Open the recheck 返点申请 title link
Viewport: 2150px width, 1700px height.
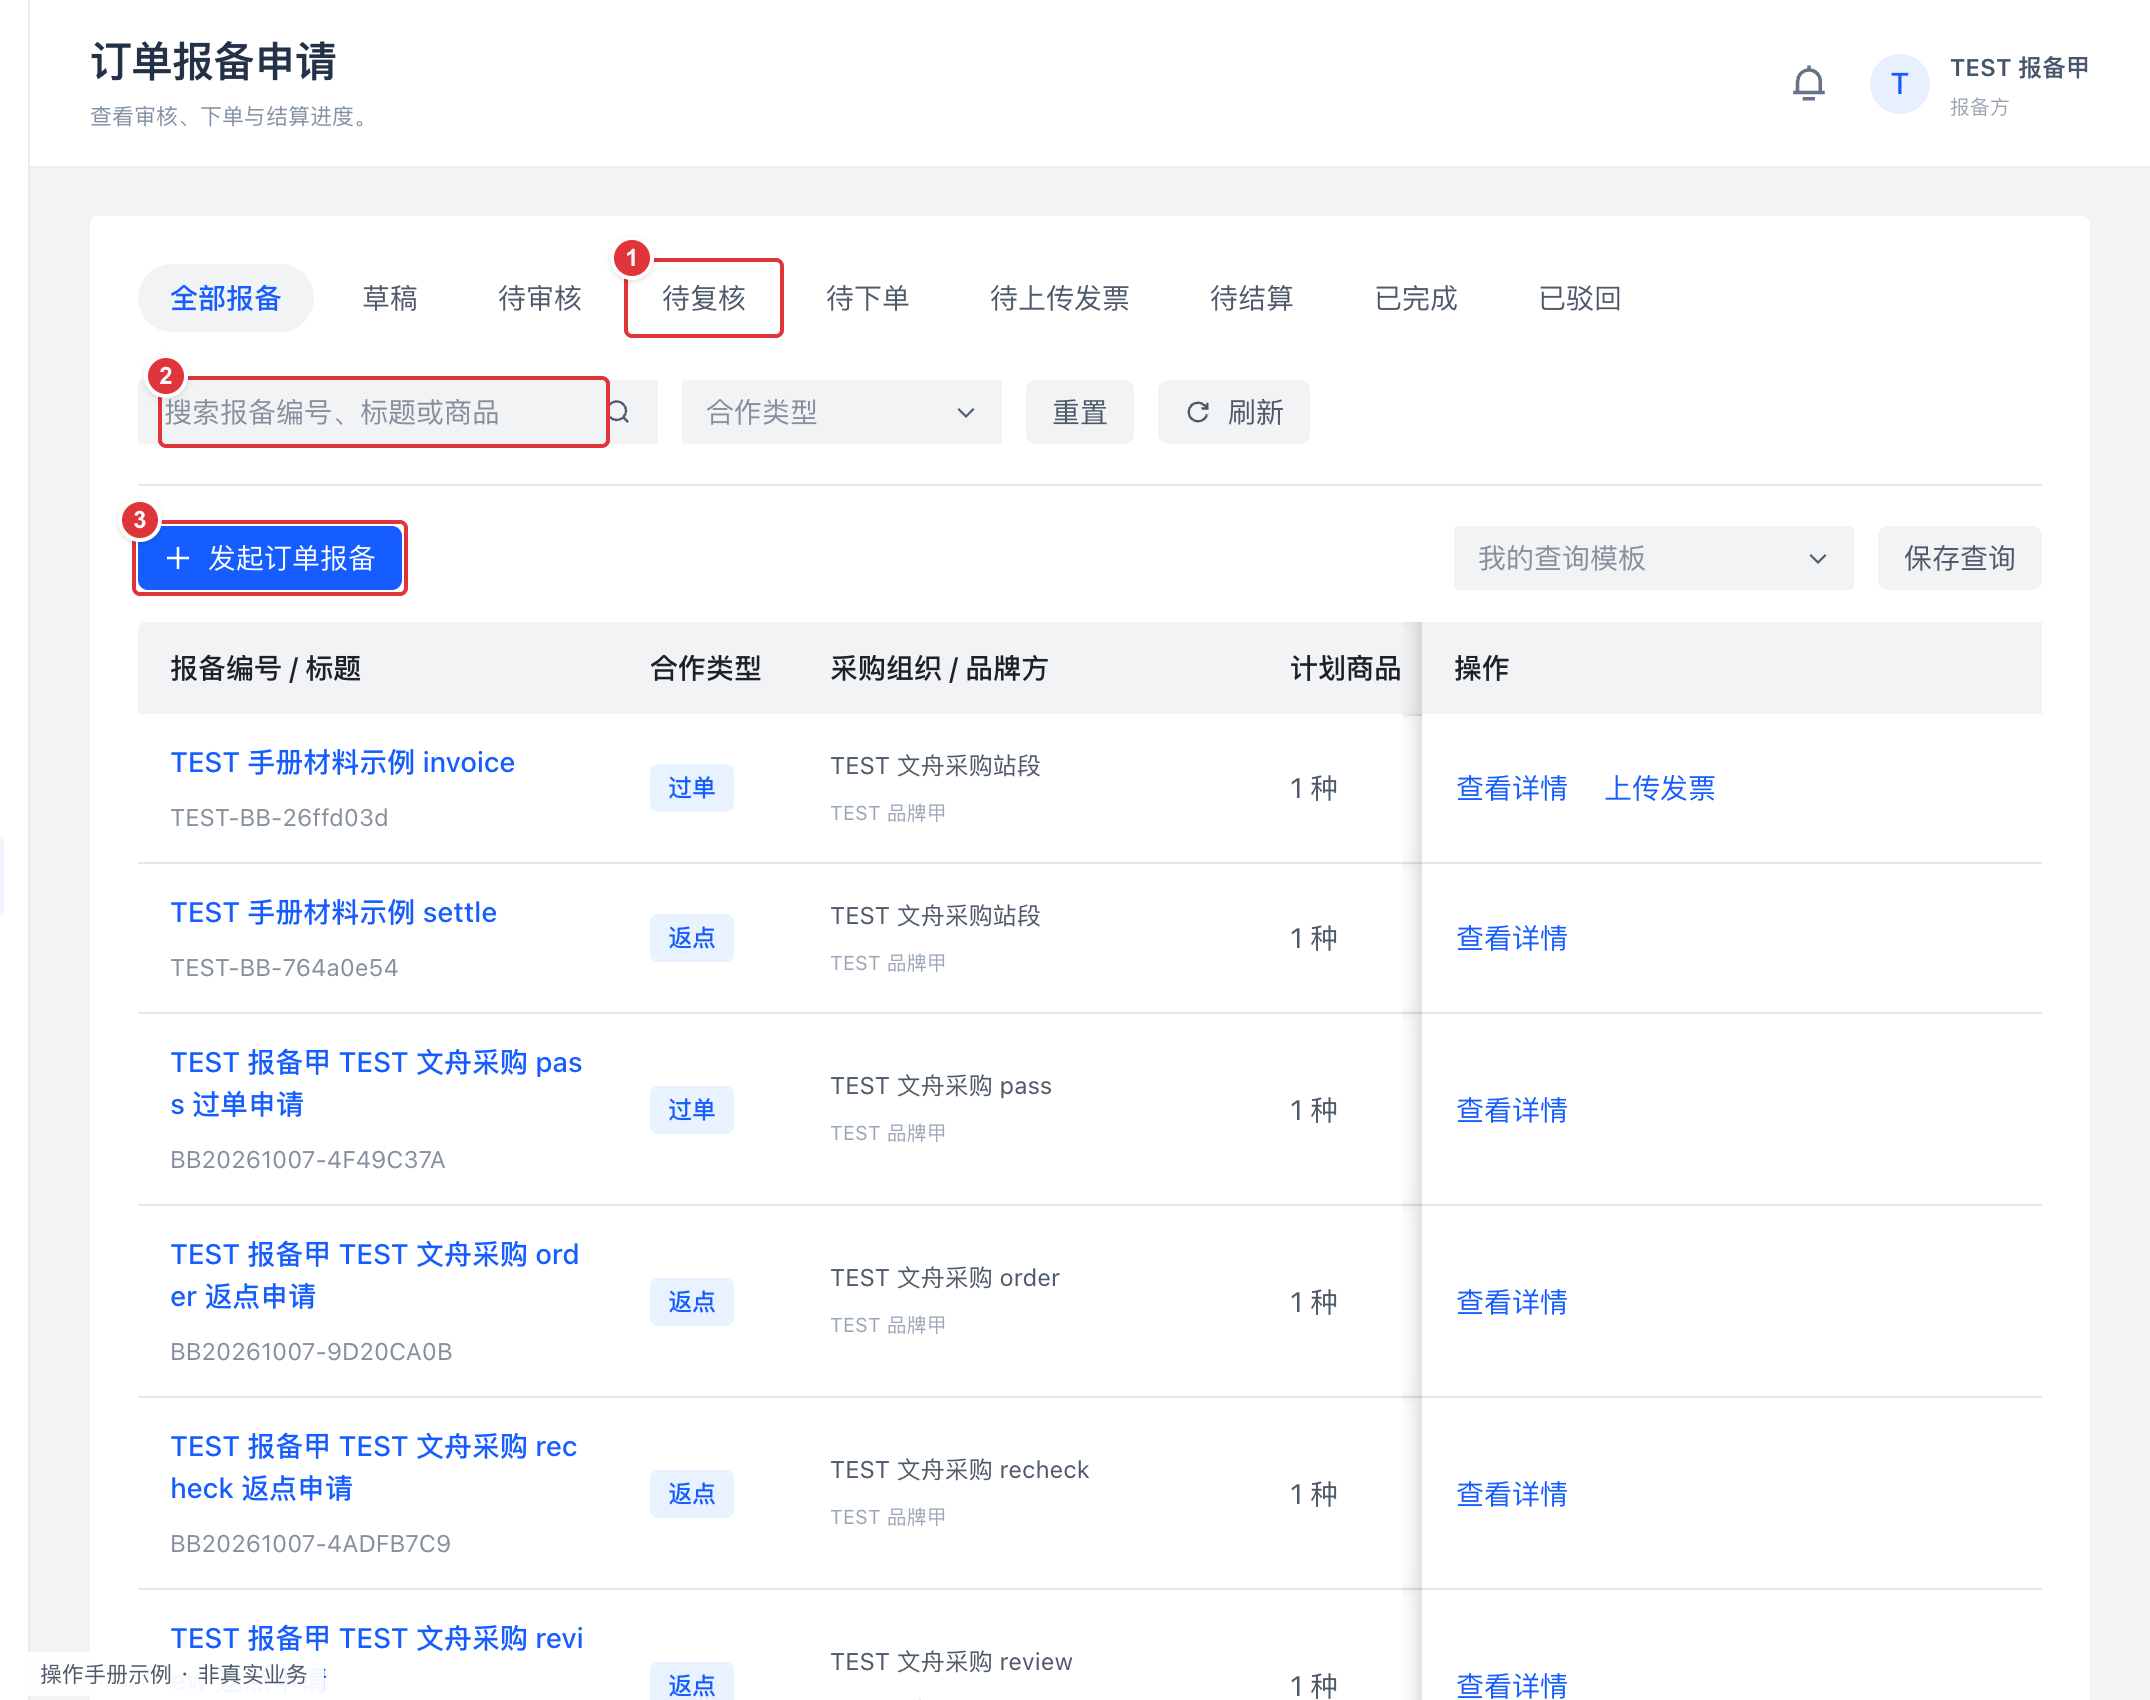(374, 1467)
